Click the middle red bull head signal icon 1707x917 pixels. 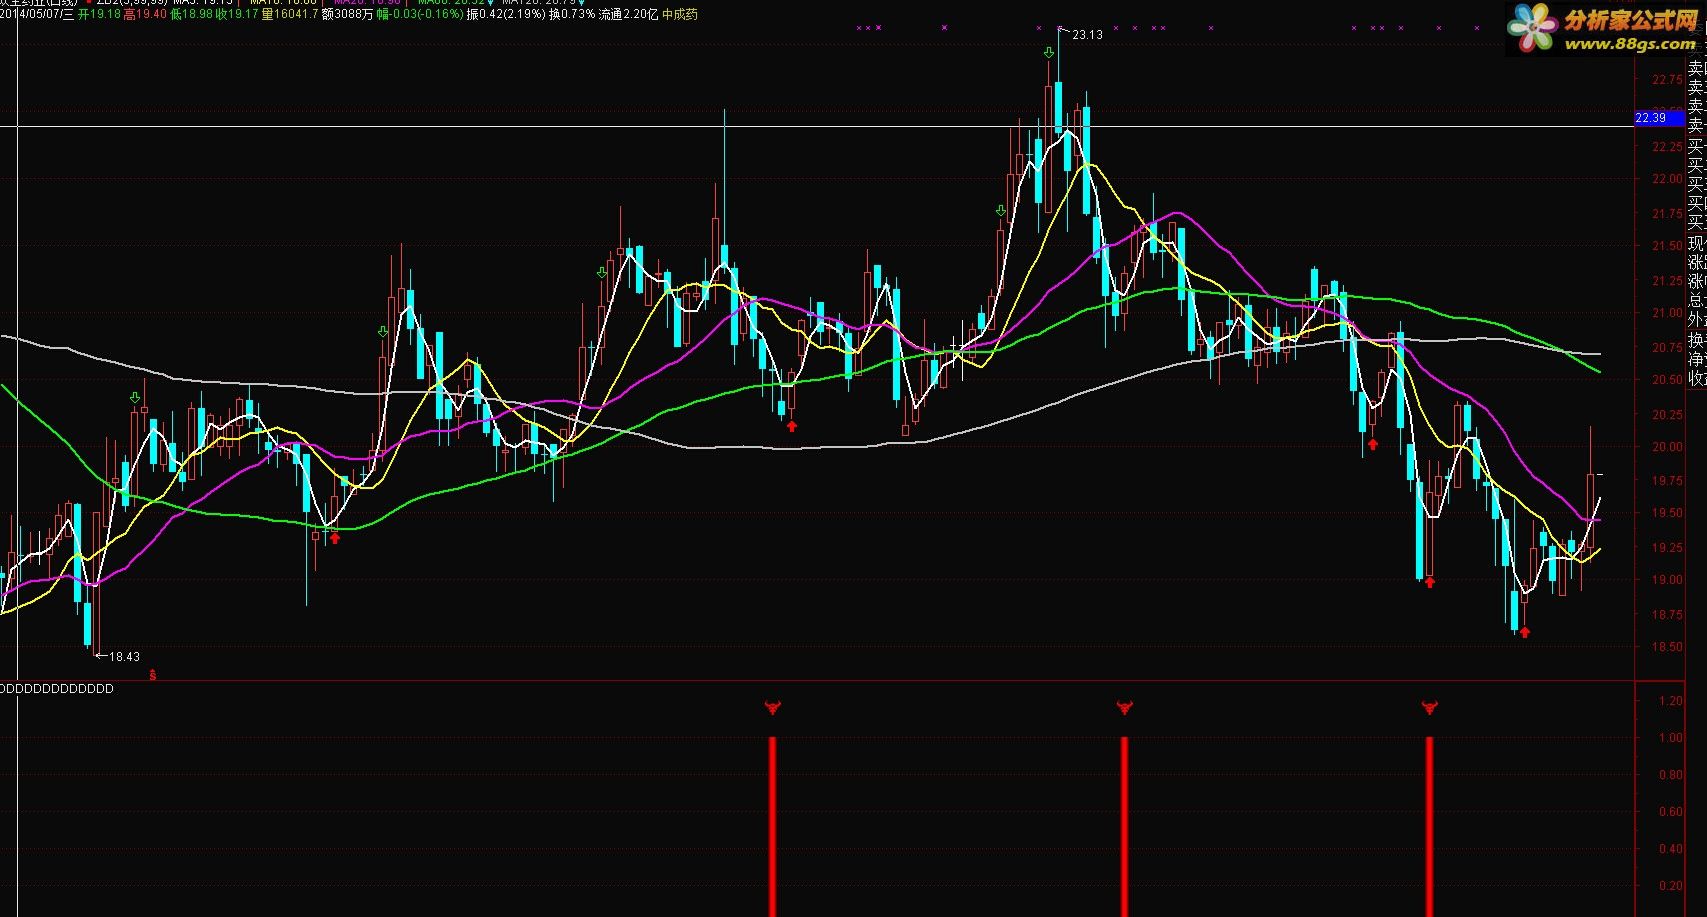pyautogui.click(x=1124, y=708)
